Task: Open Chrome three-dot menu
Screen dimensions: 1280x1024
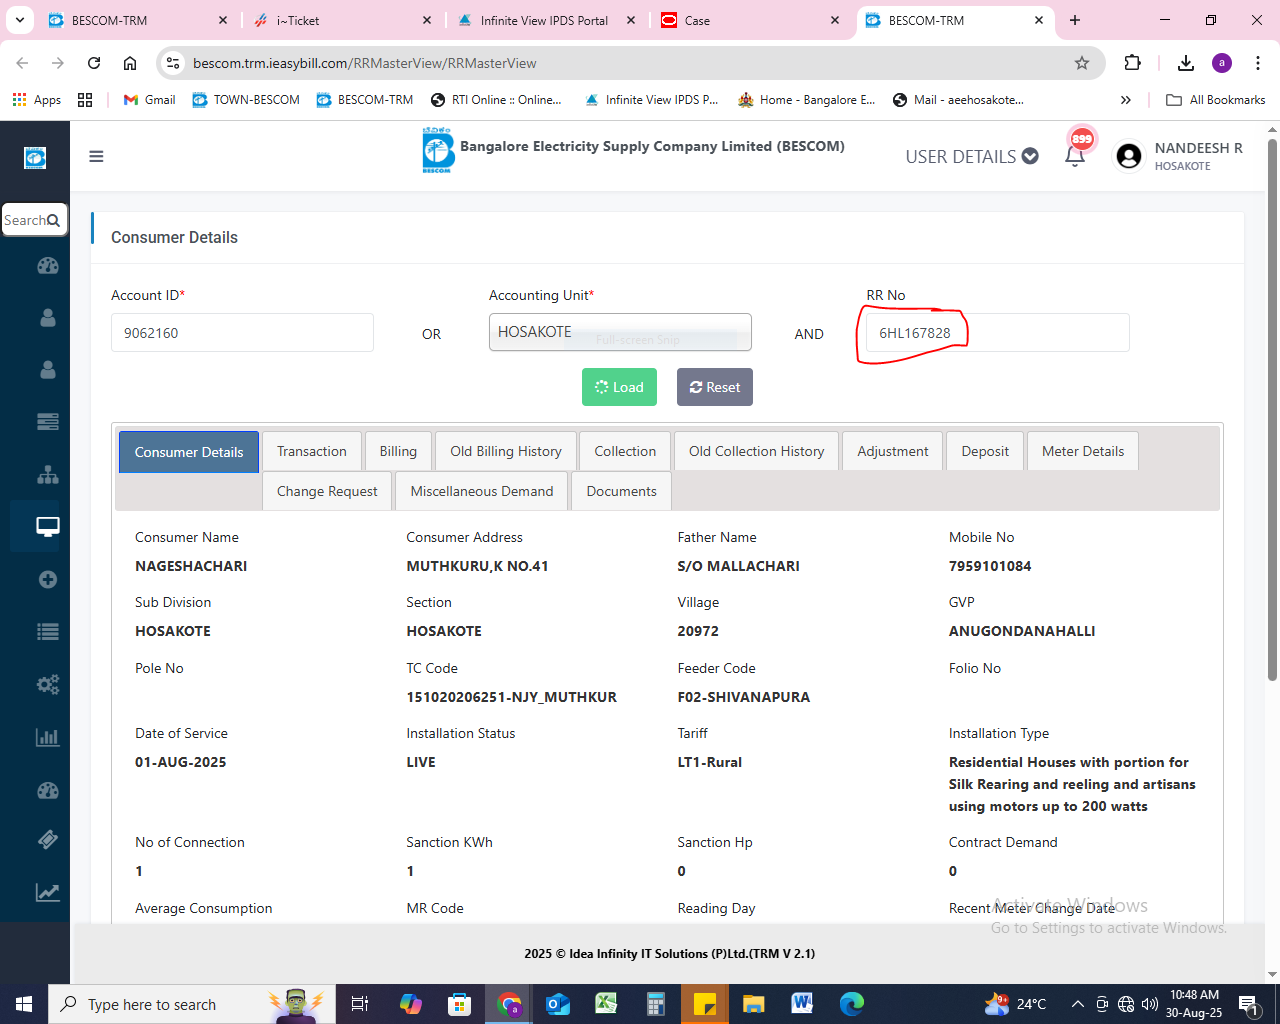Action: [x=1258, y=63]
